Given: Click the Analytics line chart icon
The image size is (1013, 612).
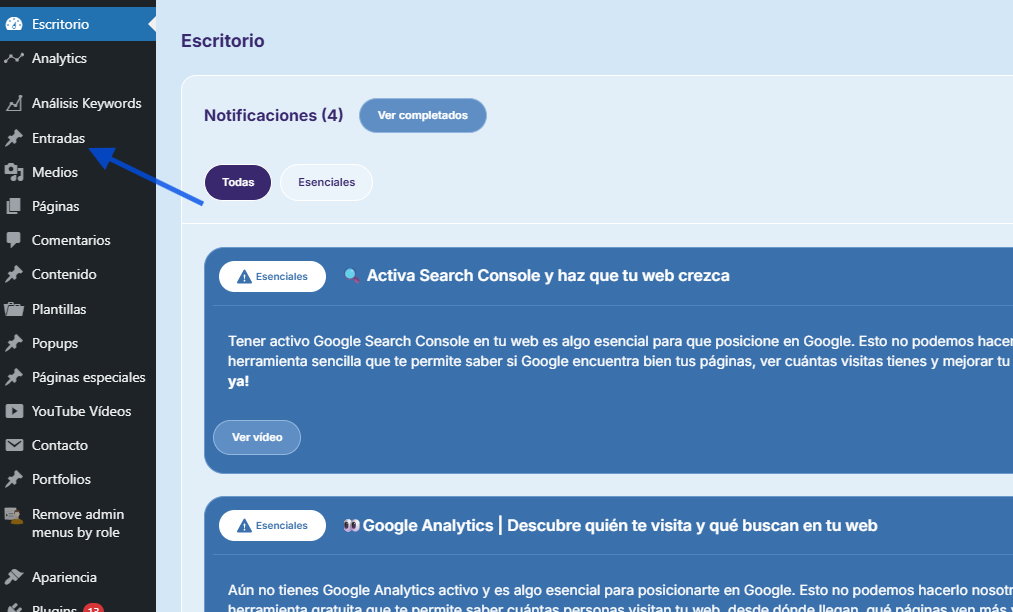Looking at the screenshot, I should [x=14, y=58].
